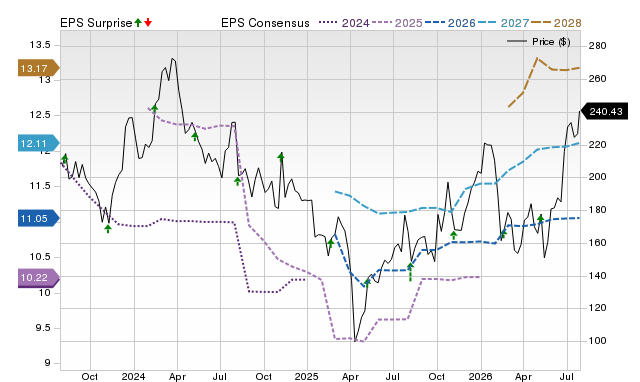Viewport: 640px width, 382px height.
Task: Click the first green surprise arrow at chart's left edge
Action: point(64,159)
